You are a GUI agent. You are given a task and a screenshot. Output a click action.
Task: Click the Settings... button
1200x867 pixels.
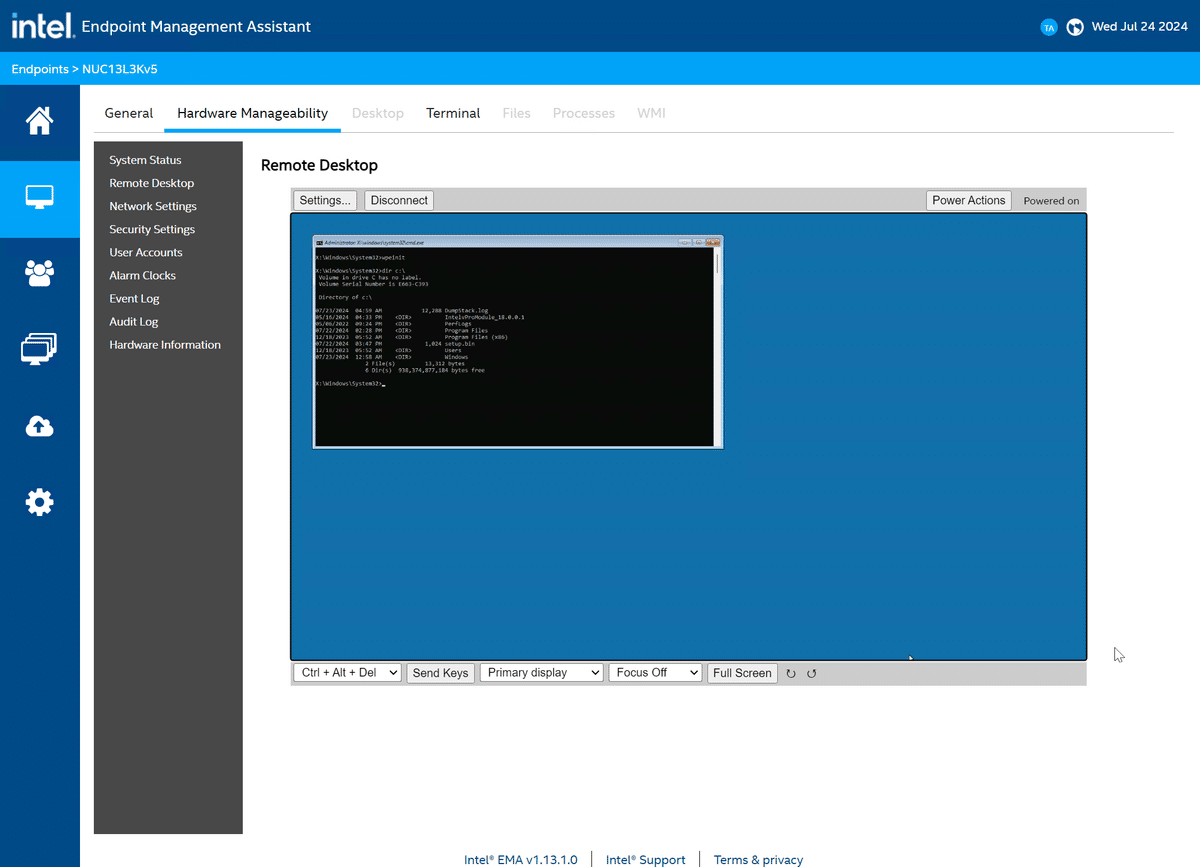[325, 200]
